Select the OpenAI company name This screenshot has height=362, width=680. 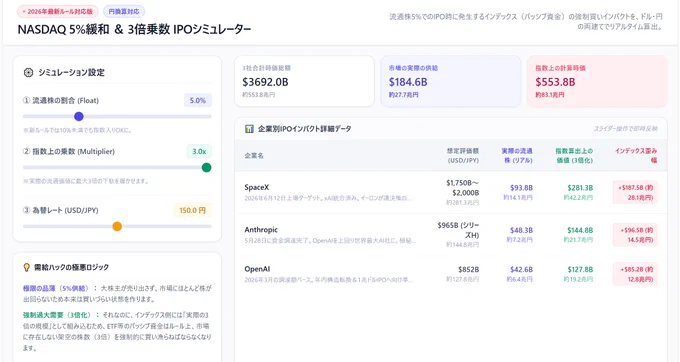click(257, 269)
